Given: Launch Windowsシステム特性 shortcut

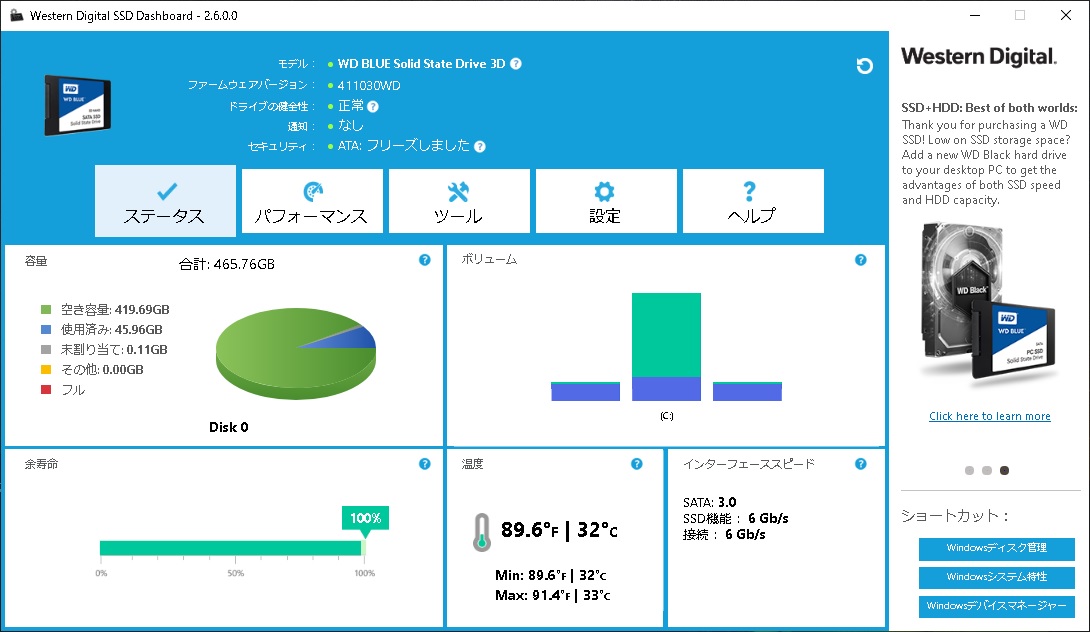Looking at the screenshot, I should (997, 577).
